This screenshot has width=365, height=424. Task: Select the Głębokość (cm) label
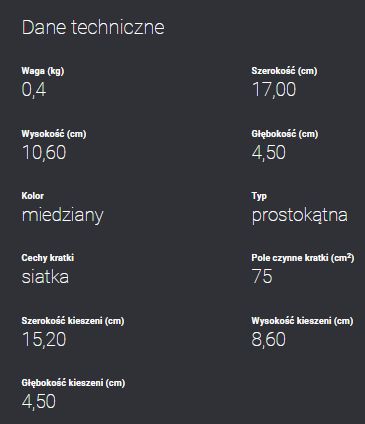(x=285, y=134)
